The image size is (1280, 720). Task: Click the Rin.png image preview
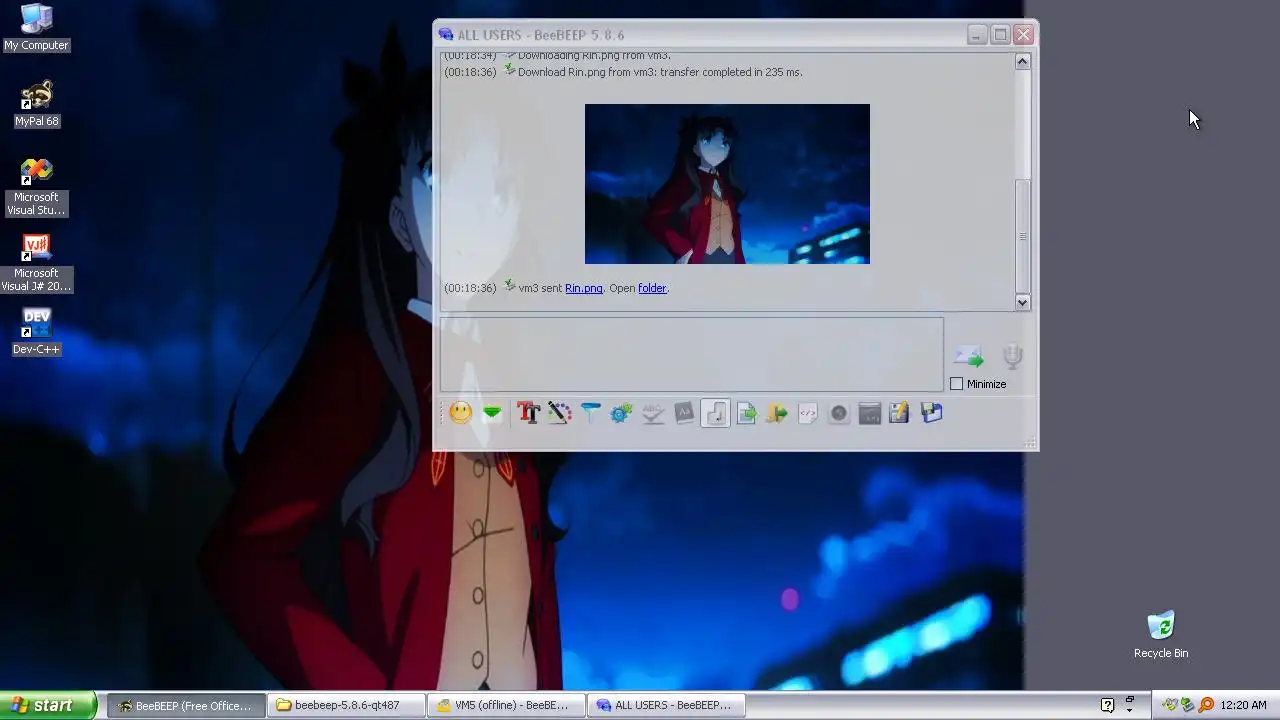[x=727, y=184]
